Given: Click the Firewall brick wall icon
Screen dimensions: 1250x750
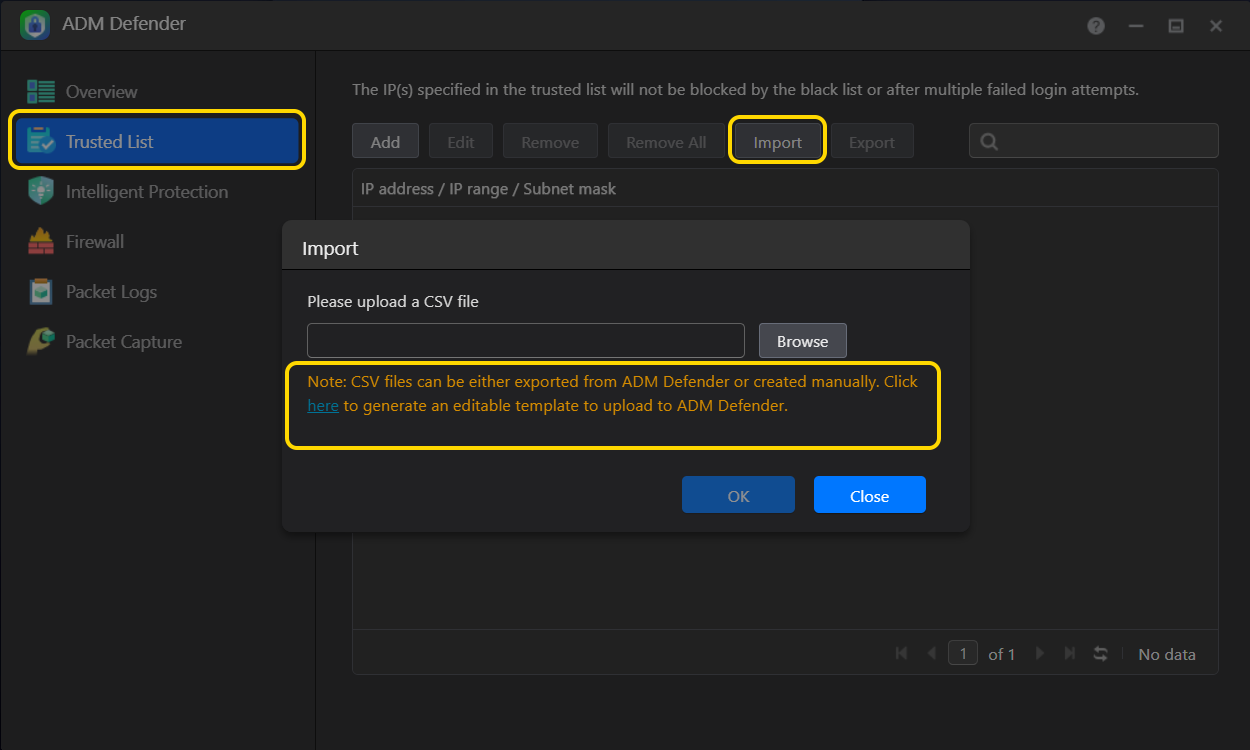Looking at the screenshot, I should pos(41,241).
